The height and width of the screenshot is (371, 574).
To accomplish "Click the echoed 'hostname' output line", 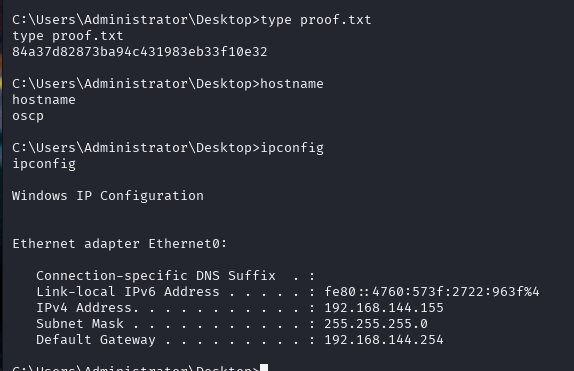I will 44,100.
